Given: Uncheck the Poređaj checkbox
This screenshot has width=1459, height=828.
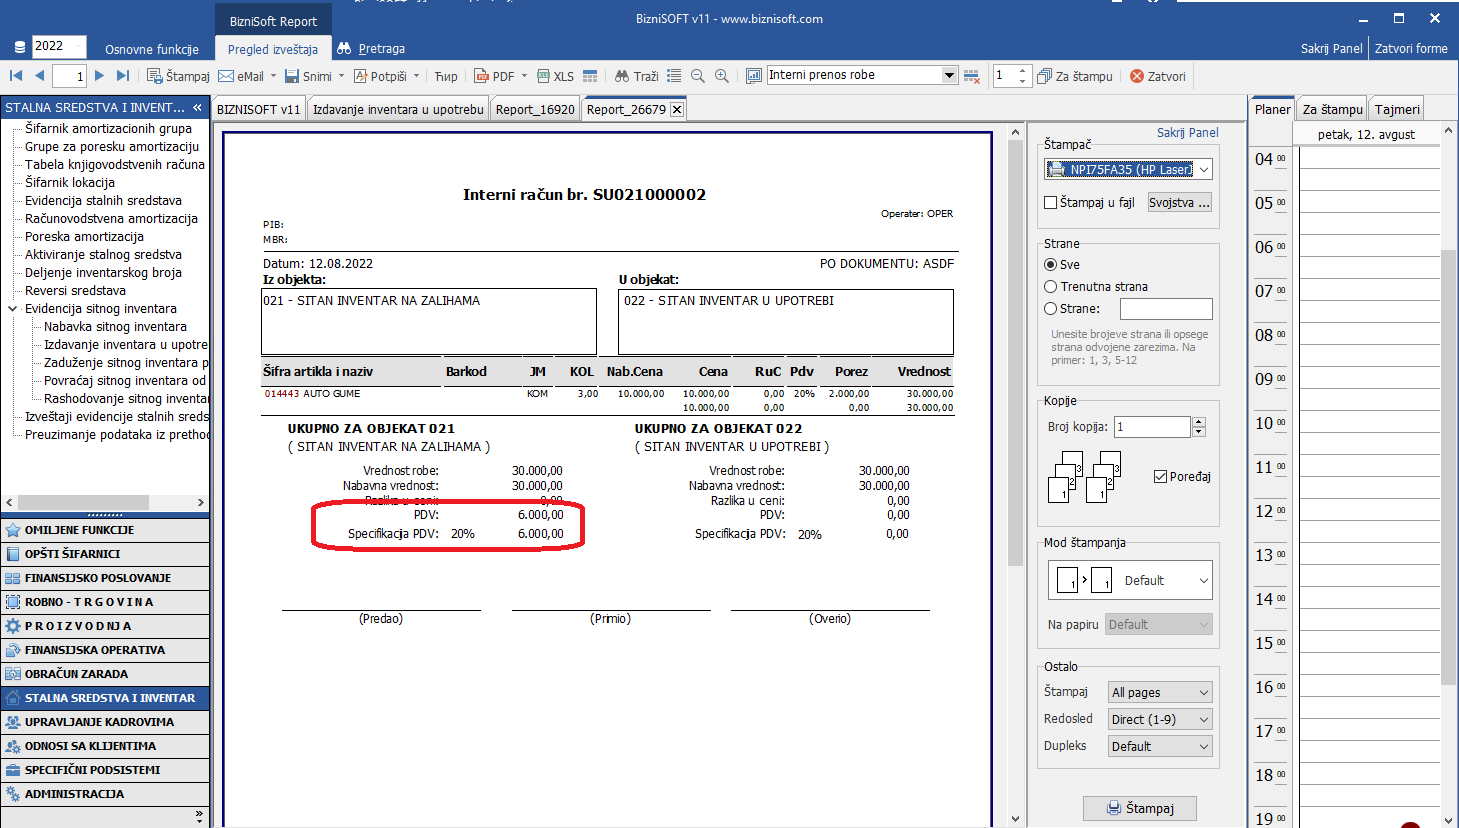Looking at the screenshot, I should [x=1161, y=477].
